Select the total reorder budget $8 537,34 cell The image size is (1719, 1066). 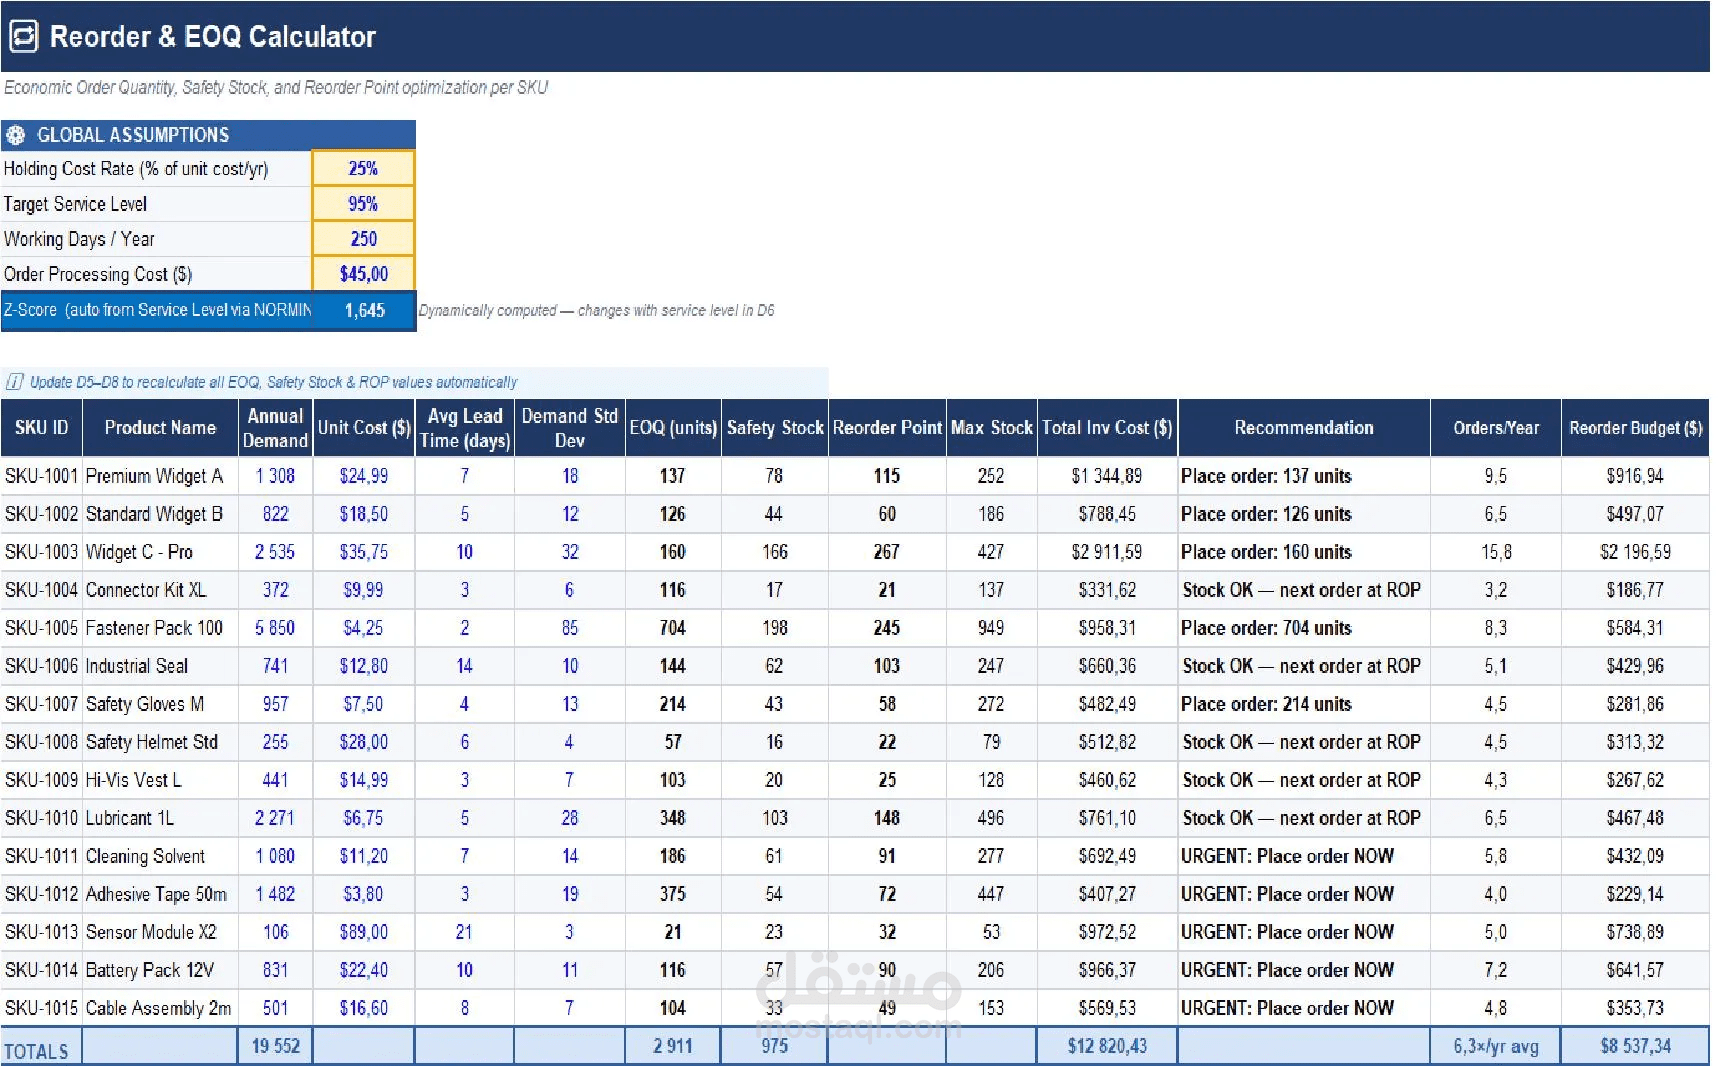1635,1046
